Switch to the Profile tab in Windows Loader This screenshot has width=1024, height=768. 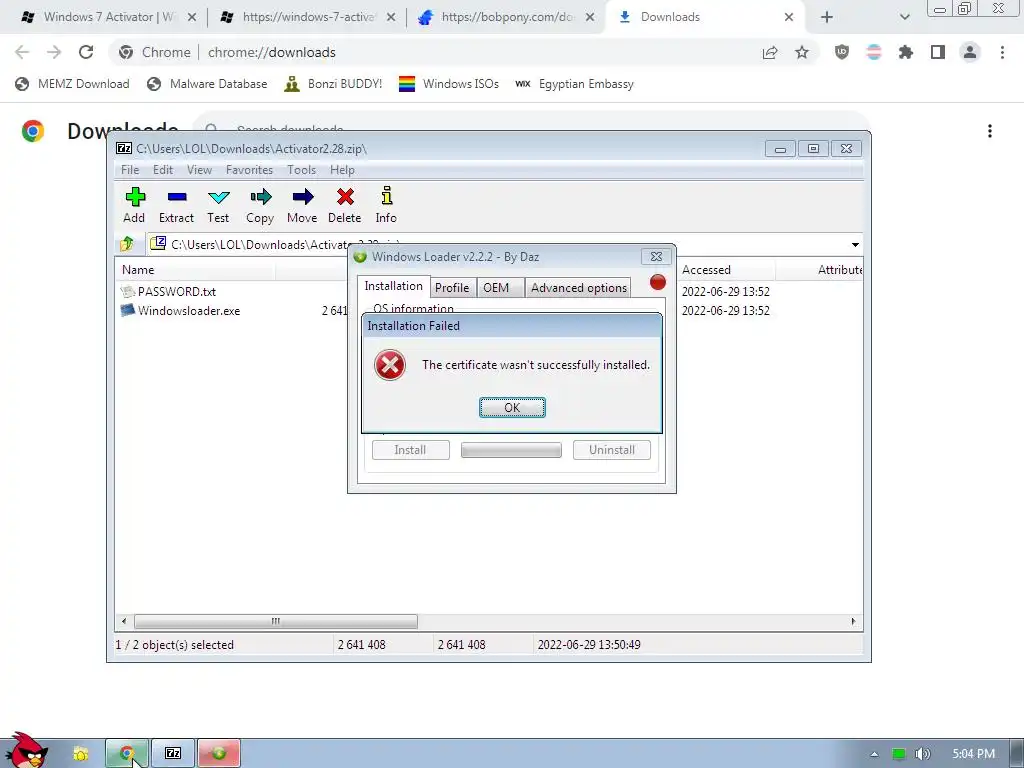452,288
